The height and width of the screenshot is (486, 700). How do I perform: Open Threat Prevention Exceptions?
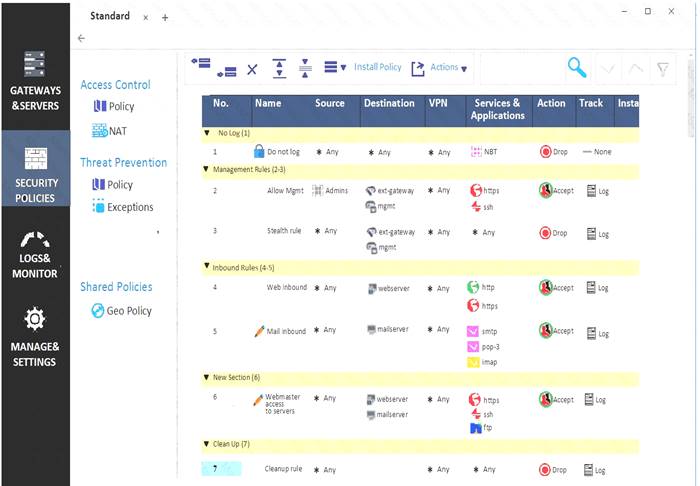coord(123,207)
